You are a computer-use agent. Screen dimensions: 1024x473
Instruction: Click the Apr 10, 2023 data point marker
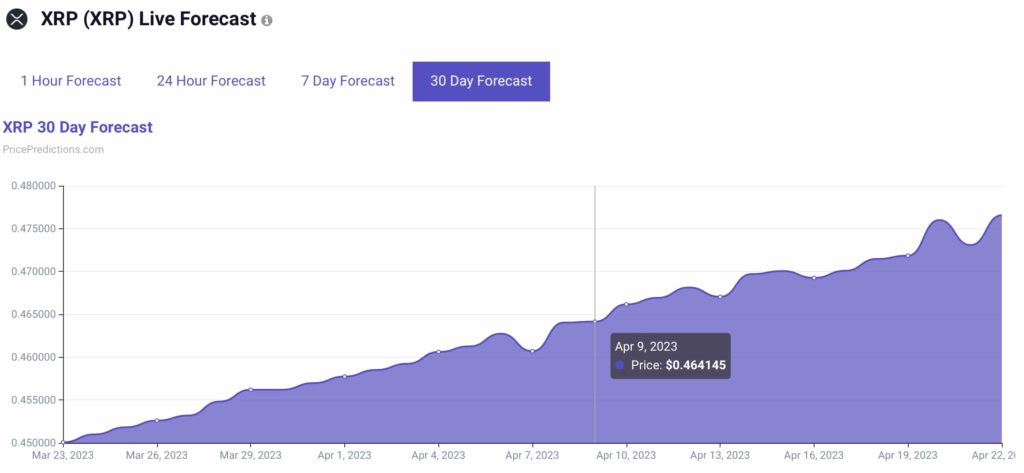pyautogui.click(x=626, y=304)
